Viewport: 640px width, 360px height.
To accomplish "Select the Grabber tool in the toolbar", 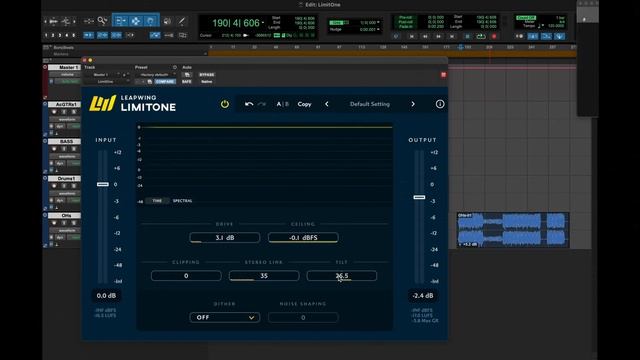I will click(151, 21).
